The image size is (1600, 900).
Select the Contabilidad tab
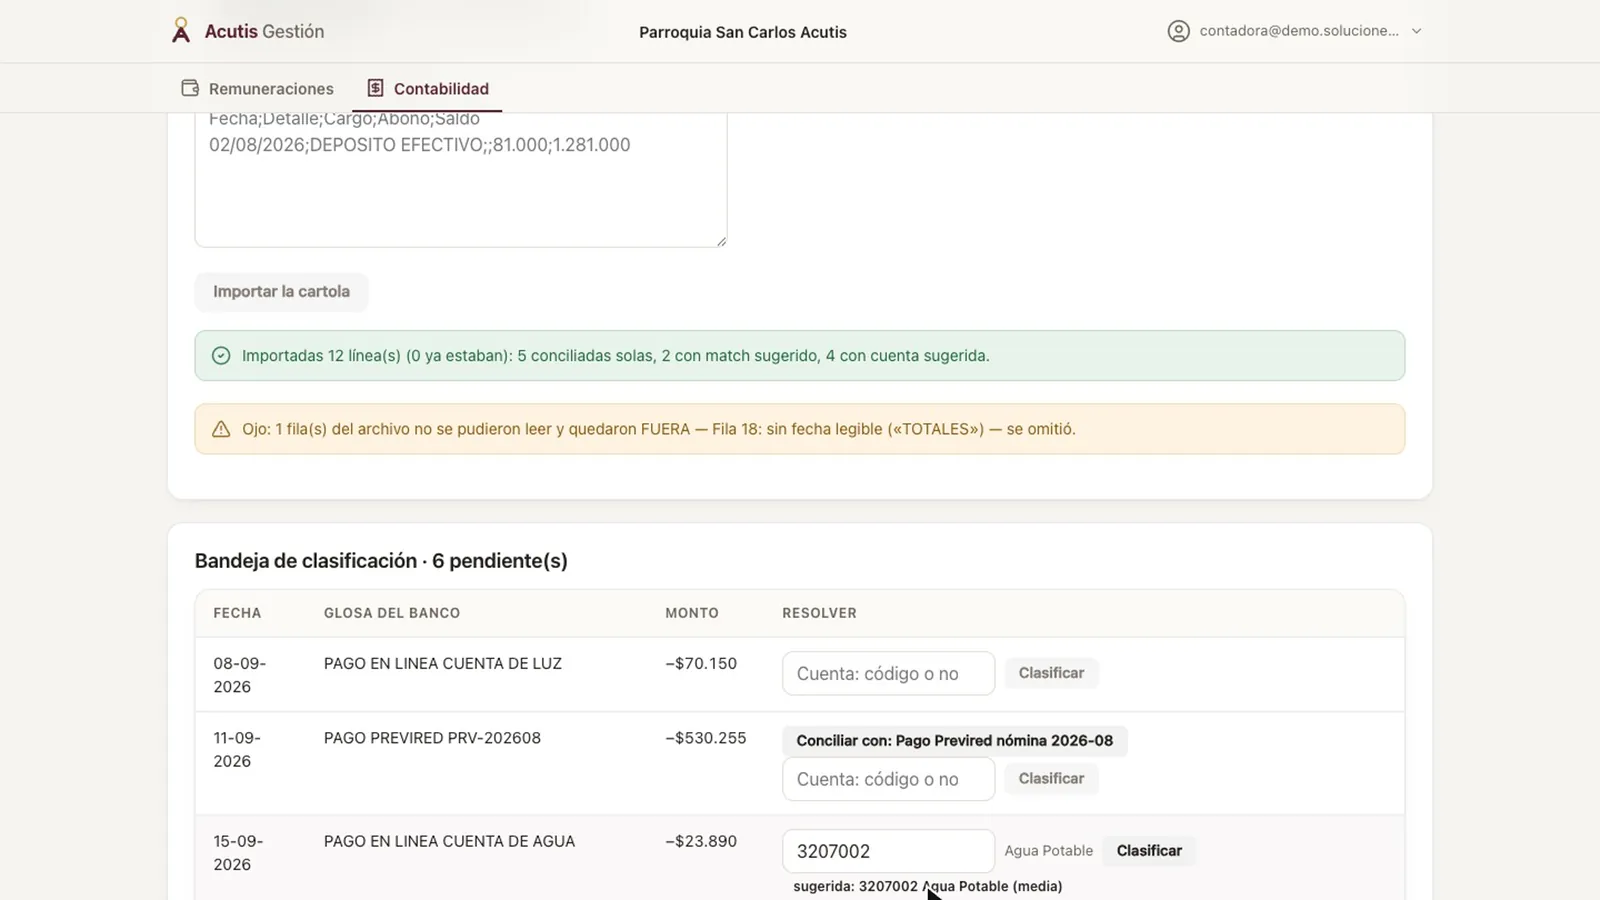(x=427, y=88)
